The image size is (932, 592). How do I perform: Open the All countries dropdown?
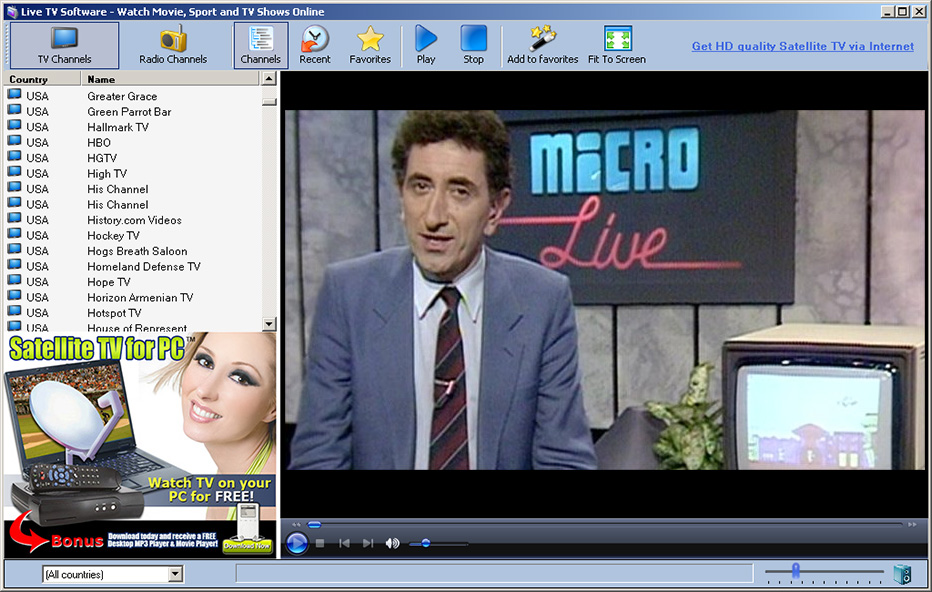click(175, 574)
